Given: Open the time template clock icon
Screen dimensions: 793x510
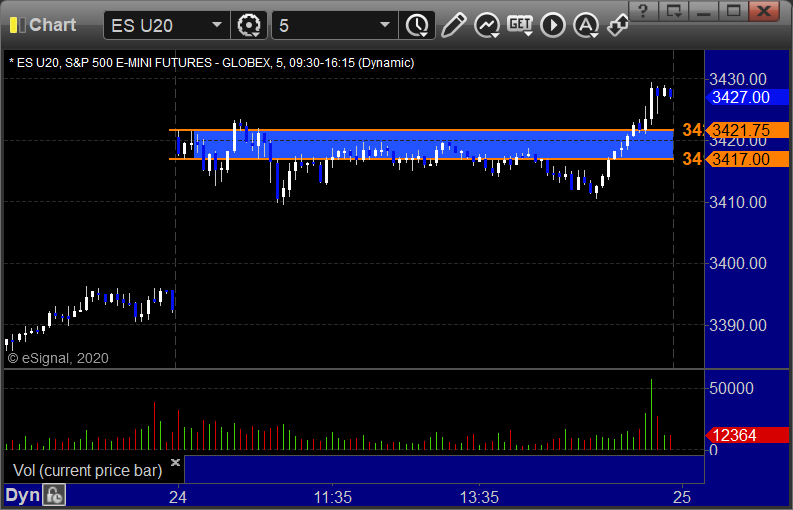Looking at the screenshot, I should point(417,25).
